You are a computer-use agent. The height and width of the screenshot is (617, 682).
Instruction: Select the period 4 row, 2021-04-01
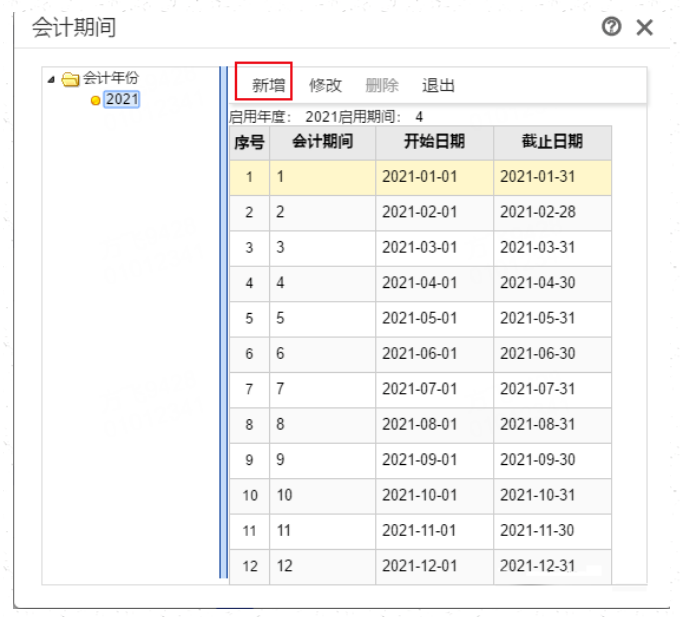click(x=421, y=283)
